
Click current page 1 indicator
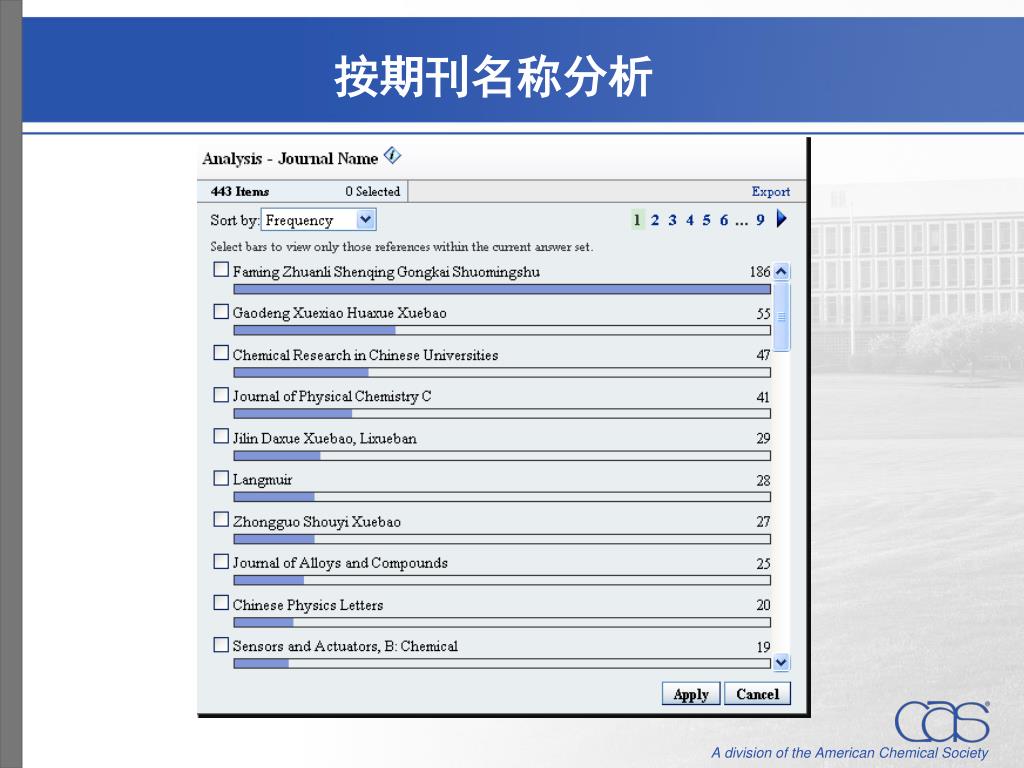click(x=637, y=219)
